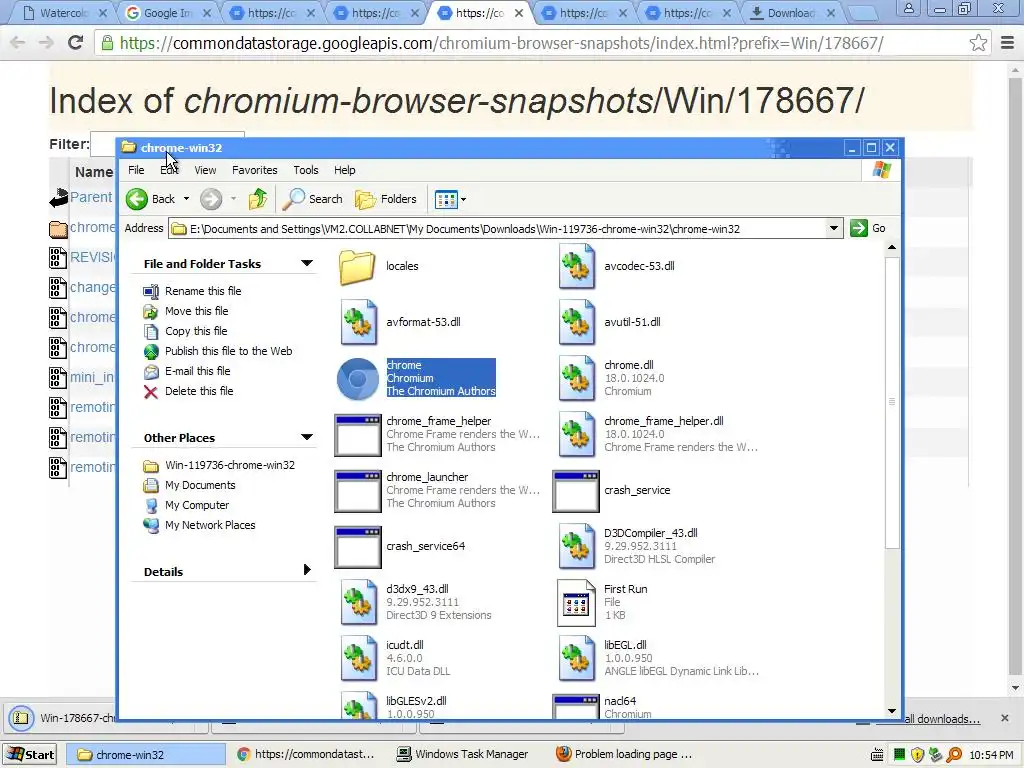The width and height of the screenshot is (1024, 768).
Task: Switch to Windows Task Manager taskbar item
Action: point(463,754)
